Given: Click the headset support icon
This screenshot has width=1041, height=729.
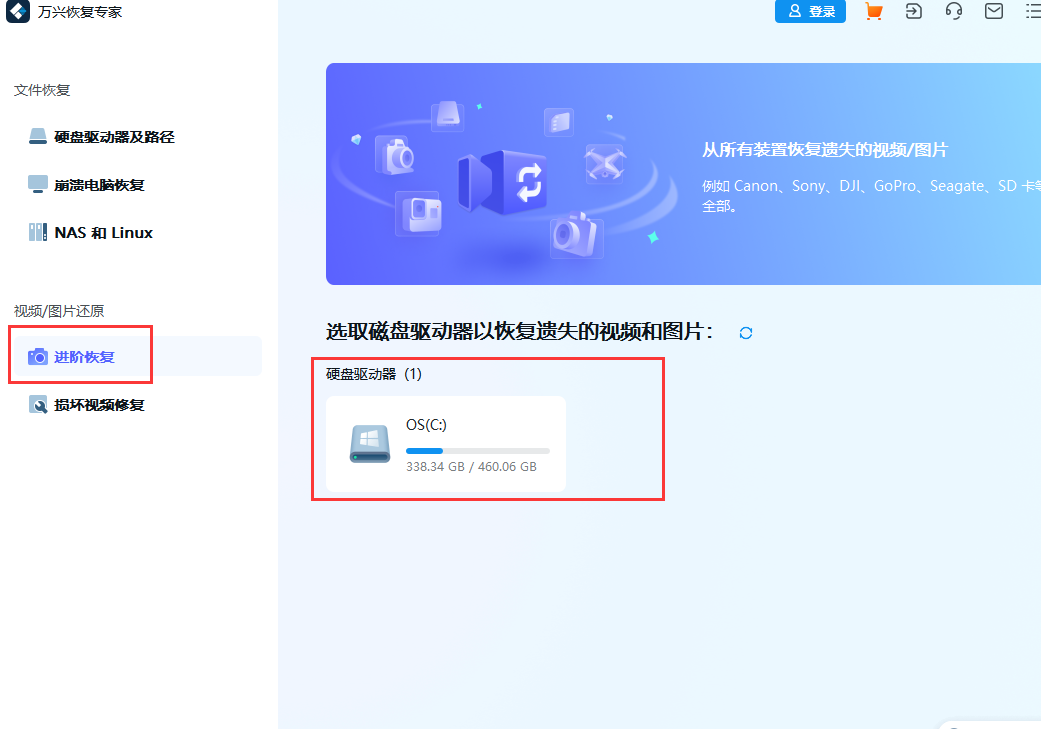Looking at the screenshot, I should [953, 12].
